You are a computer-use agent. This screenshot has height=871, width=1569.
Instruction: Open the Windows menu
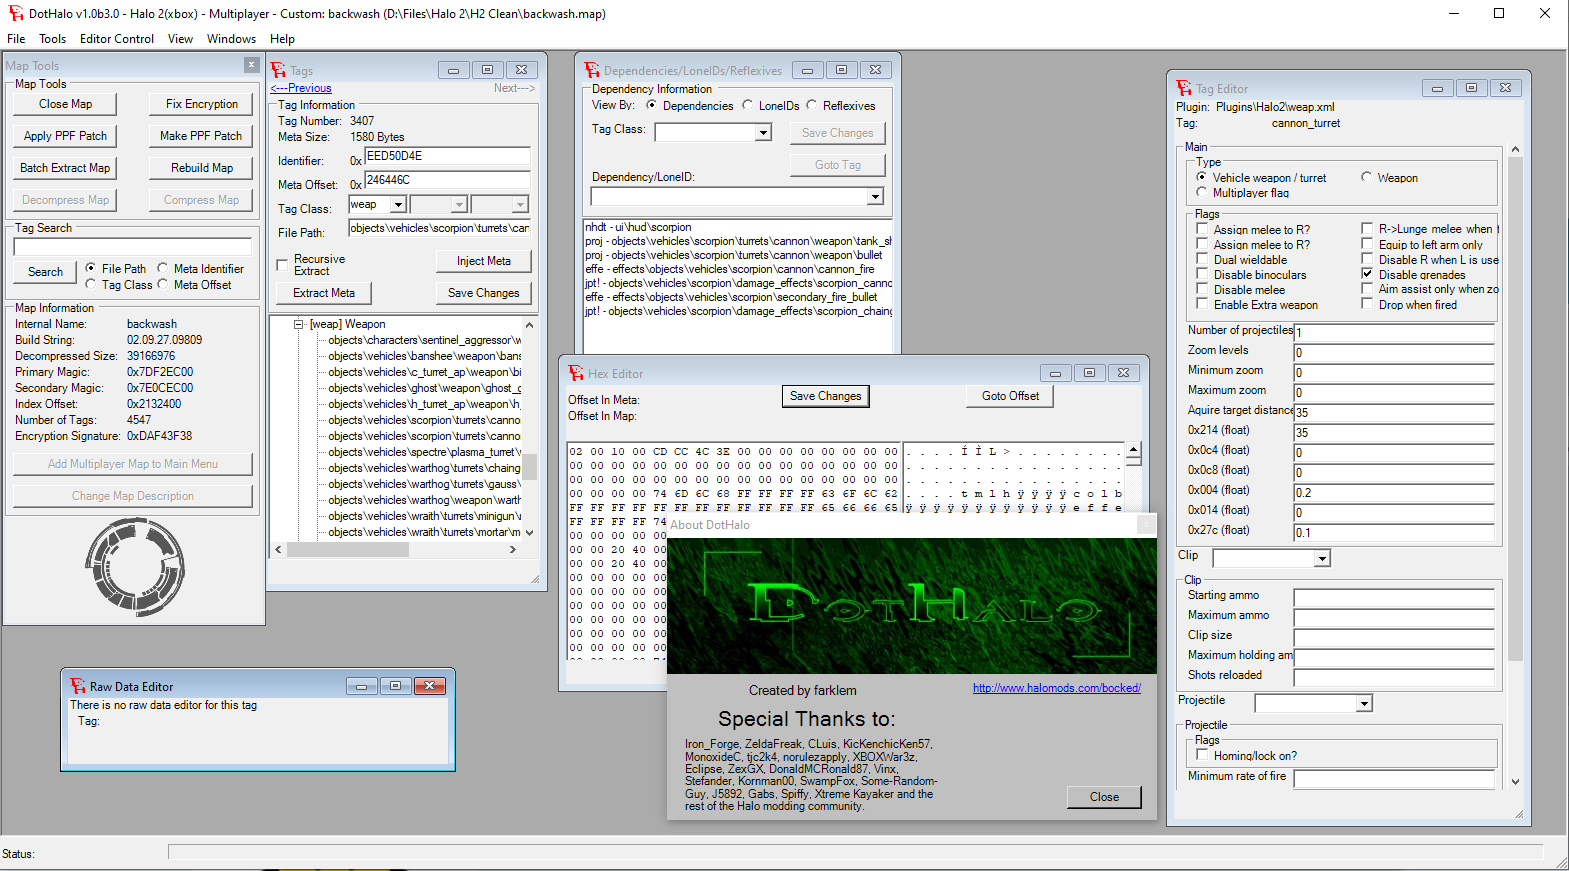click(231, 39)
